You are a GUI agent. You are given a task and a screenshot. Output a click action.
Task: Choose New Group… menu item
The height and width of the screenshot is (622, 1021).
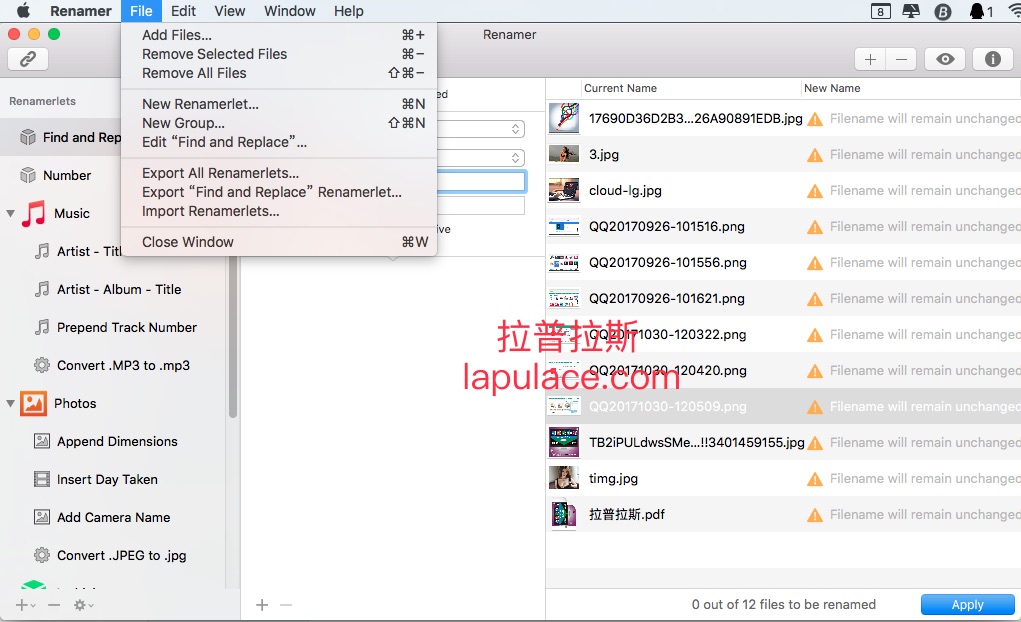point(279,123)
